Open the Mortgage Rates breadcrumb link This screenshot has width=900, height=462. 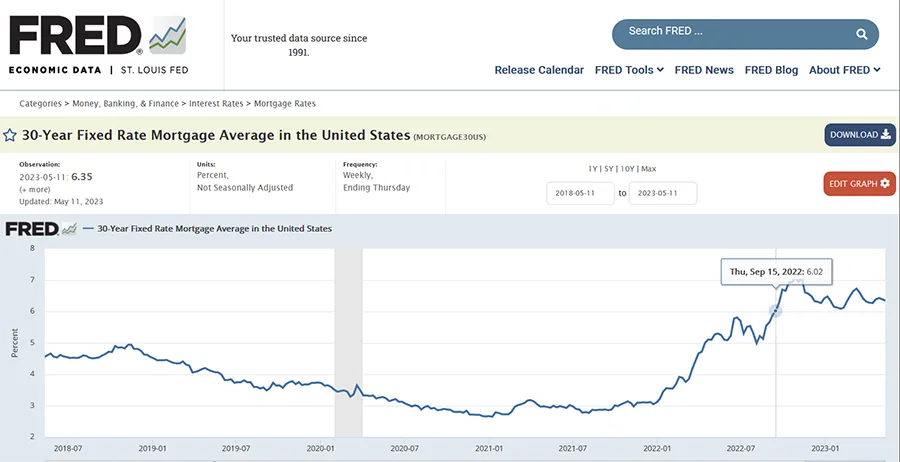click(x=286, y=103)
